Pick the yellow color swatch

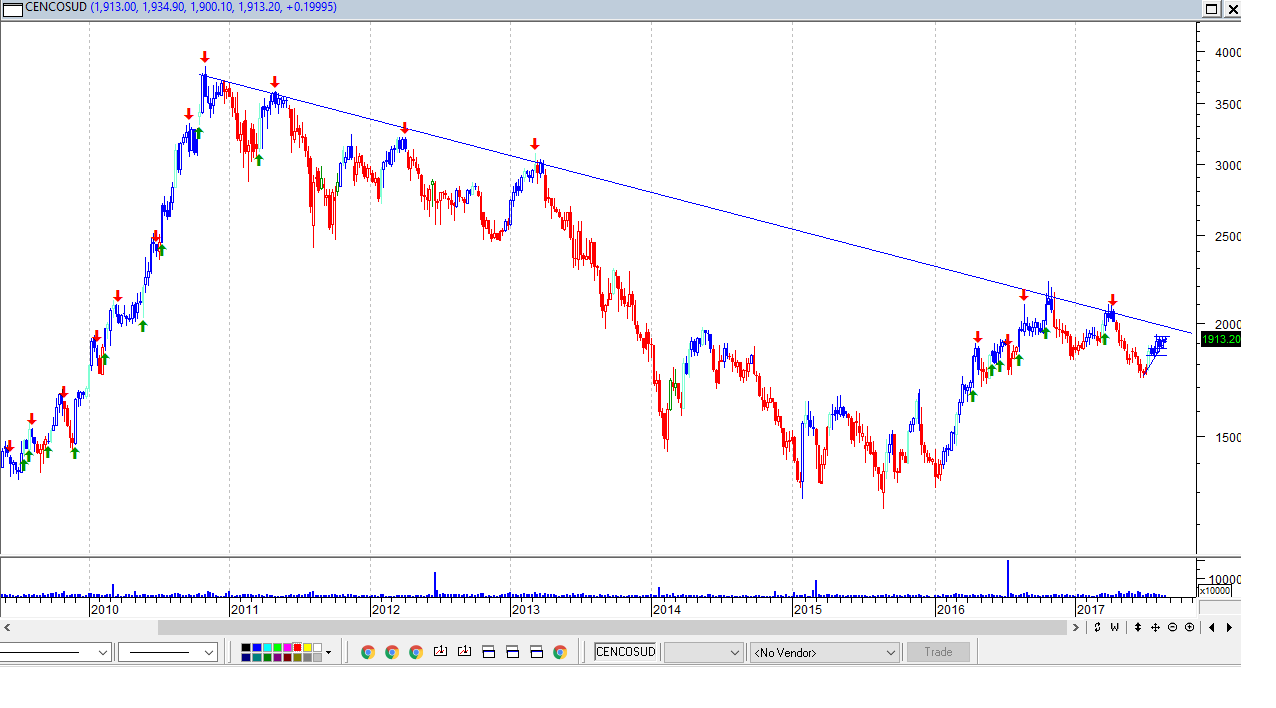(308, 647)
